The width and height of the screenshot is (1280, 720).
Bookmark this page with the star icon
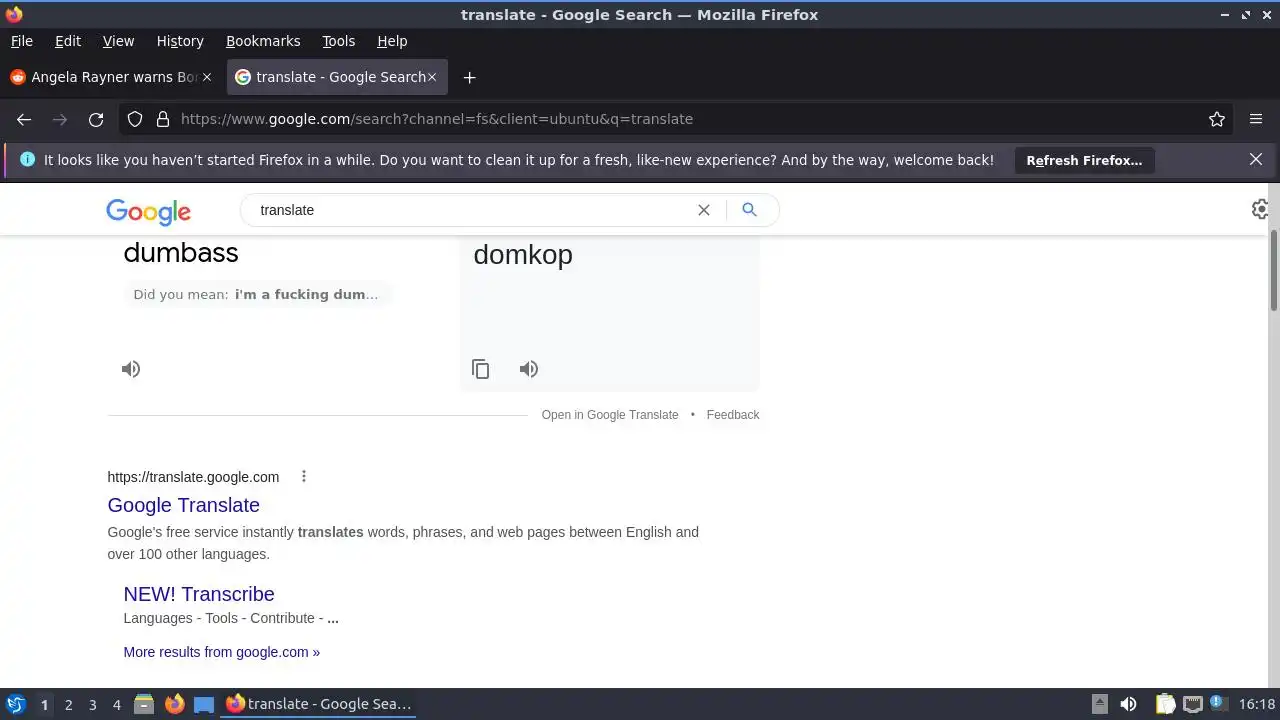(1217, 119)
